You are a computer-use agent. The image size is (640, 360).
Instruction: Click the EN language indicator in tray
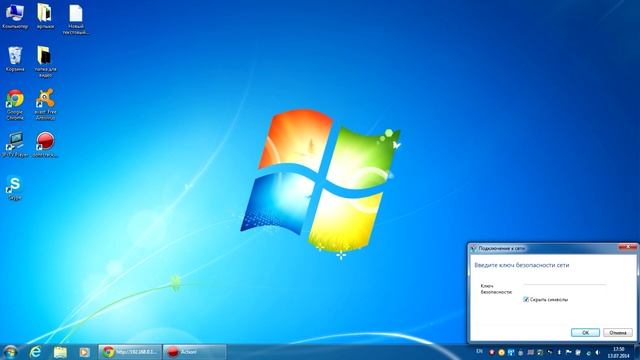[x=479, y=351]
